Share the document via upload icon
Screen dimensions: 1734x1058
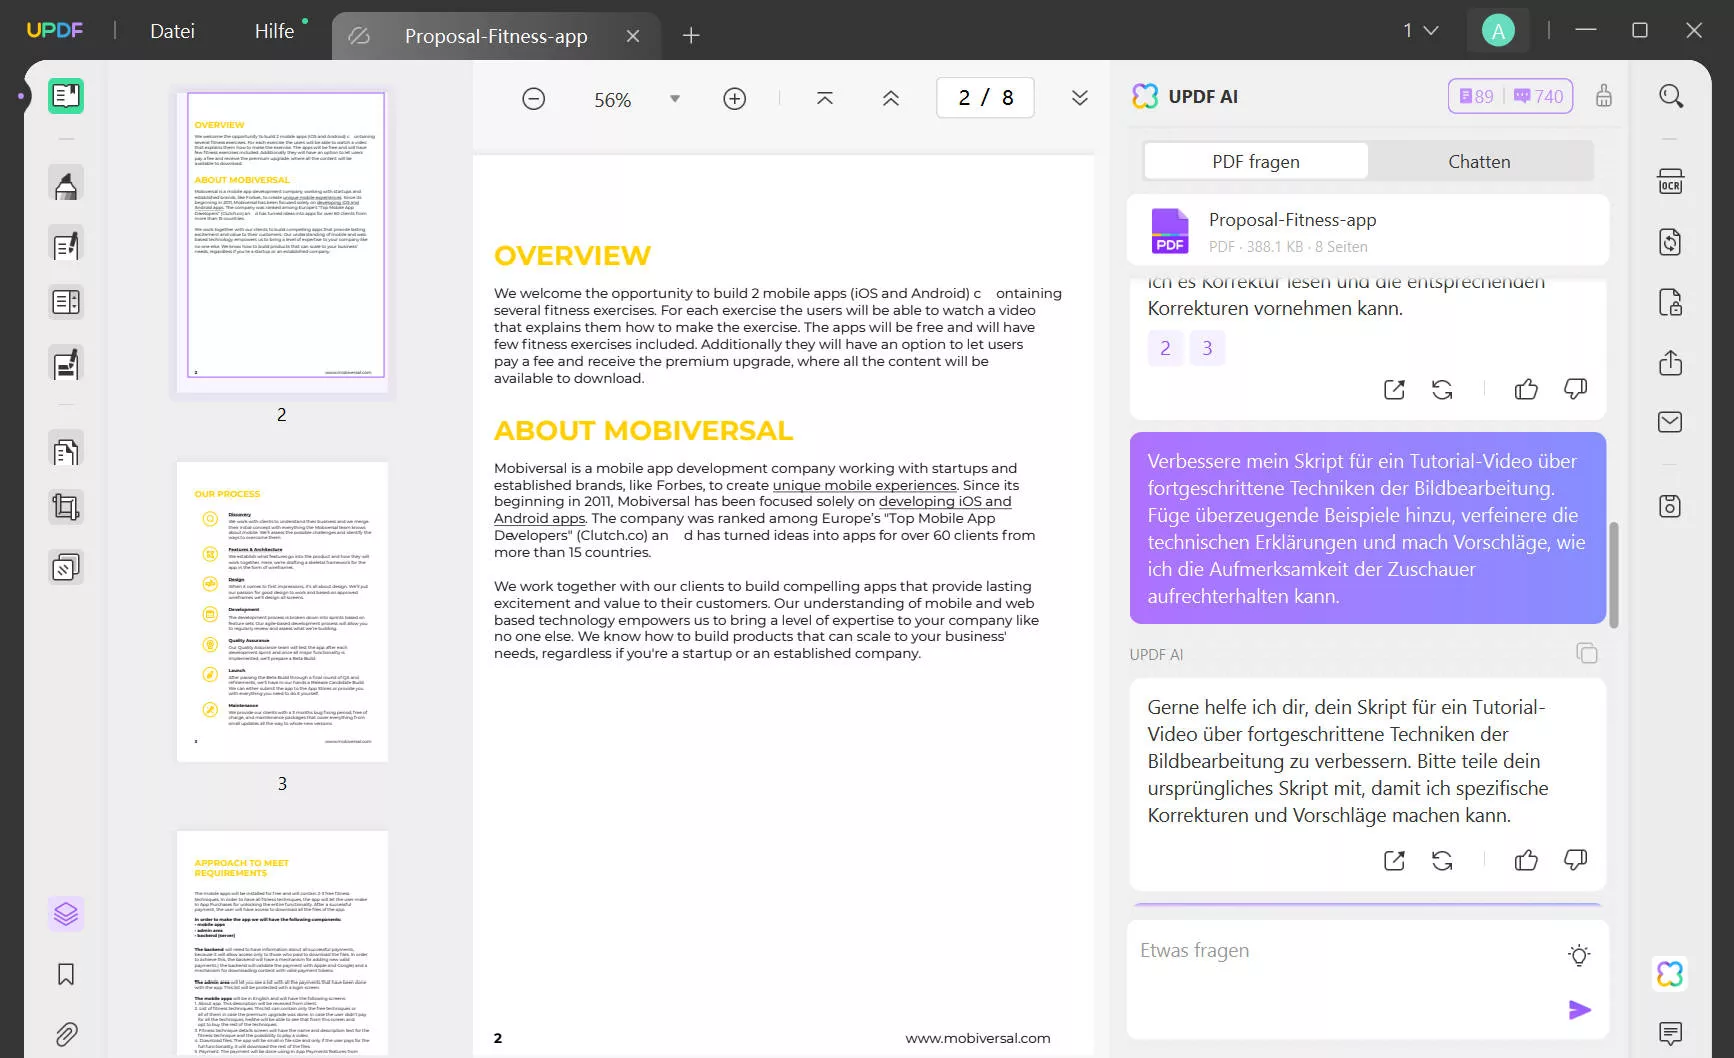pos(1671,362)
